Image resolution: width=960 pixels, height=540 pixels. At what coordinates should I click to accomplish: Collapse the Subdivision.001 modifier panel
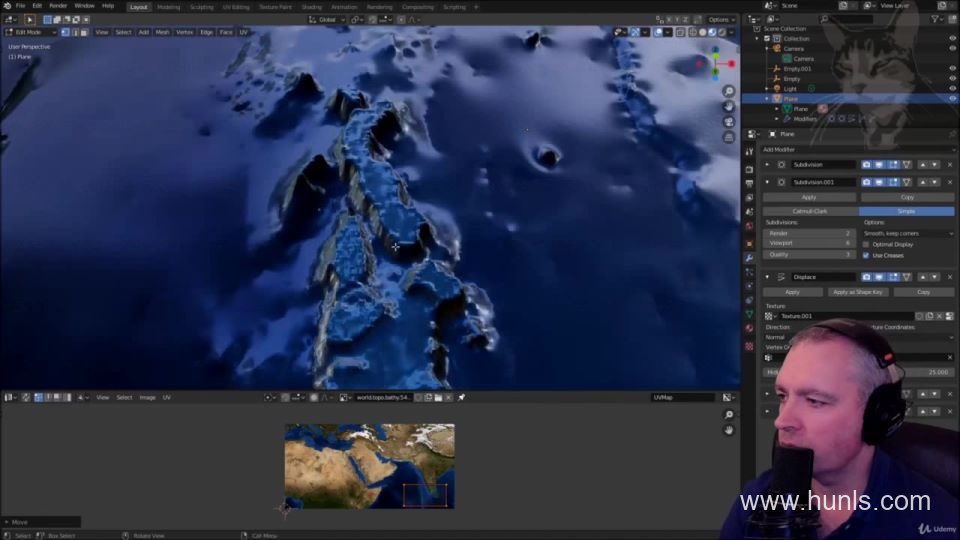pyautogui.click(x=767, y=182)
